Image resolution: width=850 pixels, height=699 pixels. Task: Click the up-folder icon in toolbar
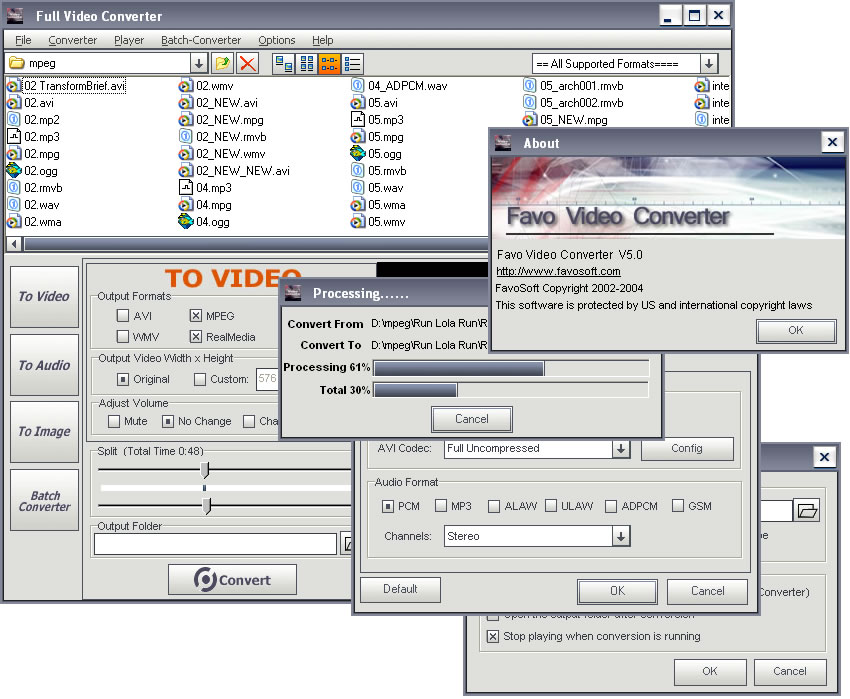[222, 63]
